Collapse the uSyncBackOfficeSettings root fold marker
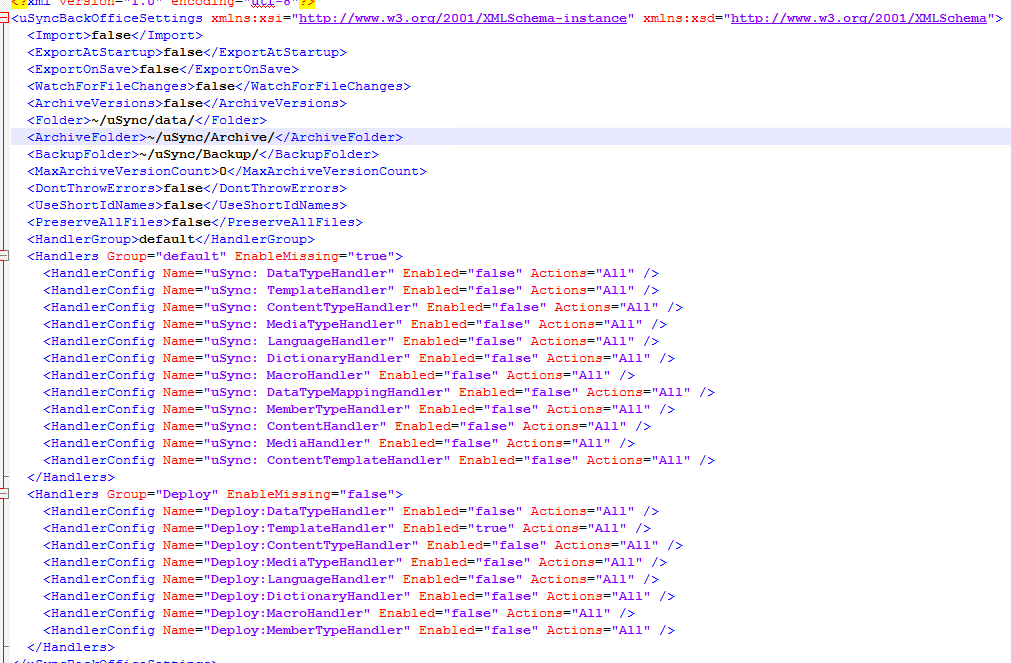The image size is (1011, 663). click(x=4, y=19)
